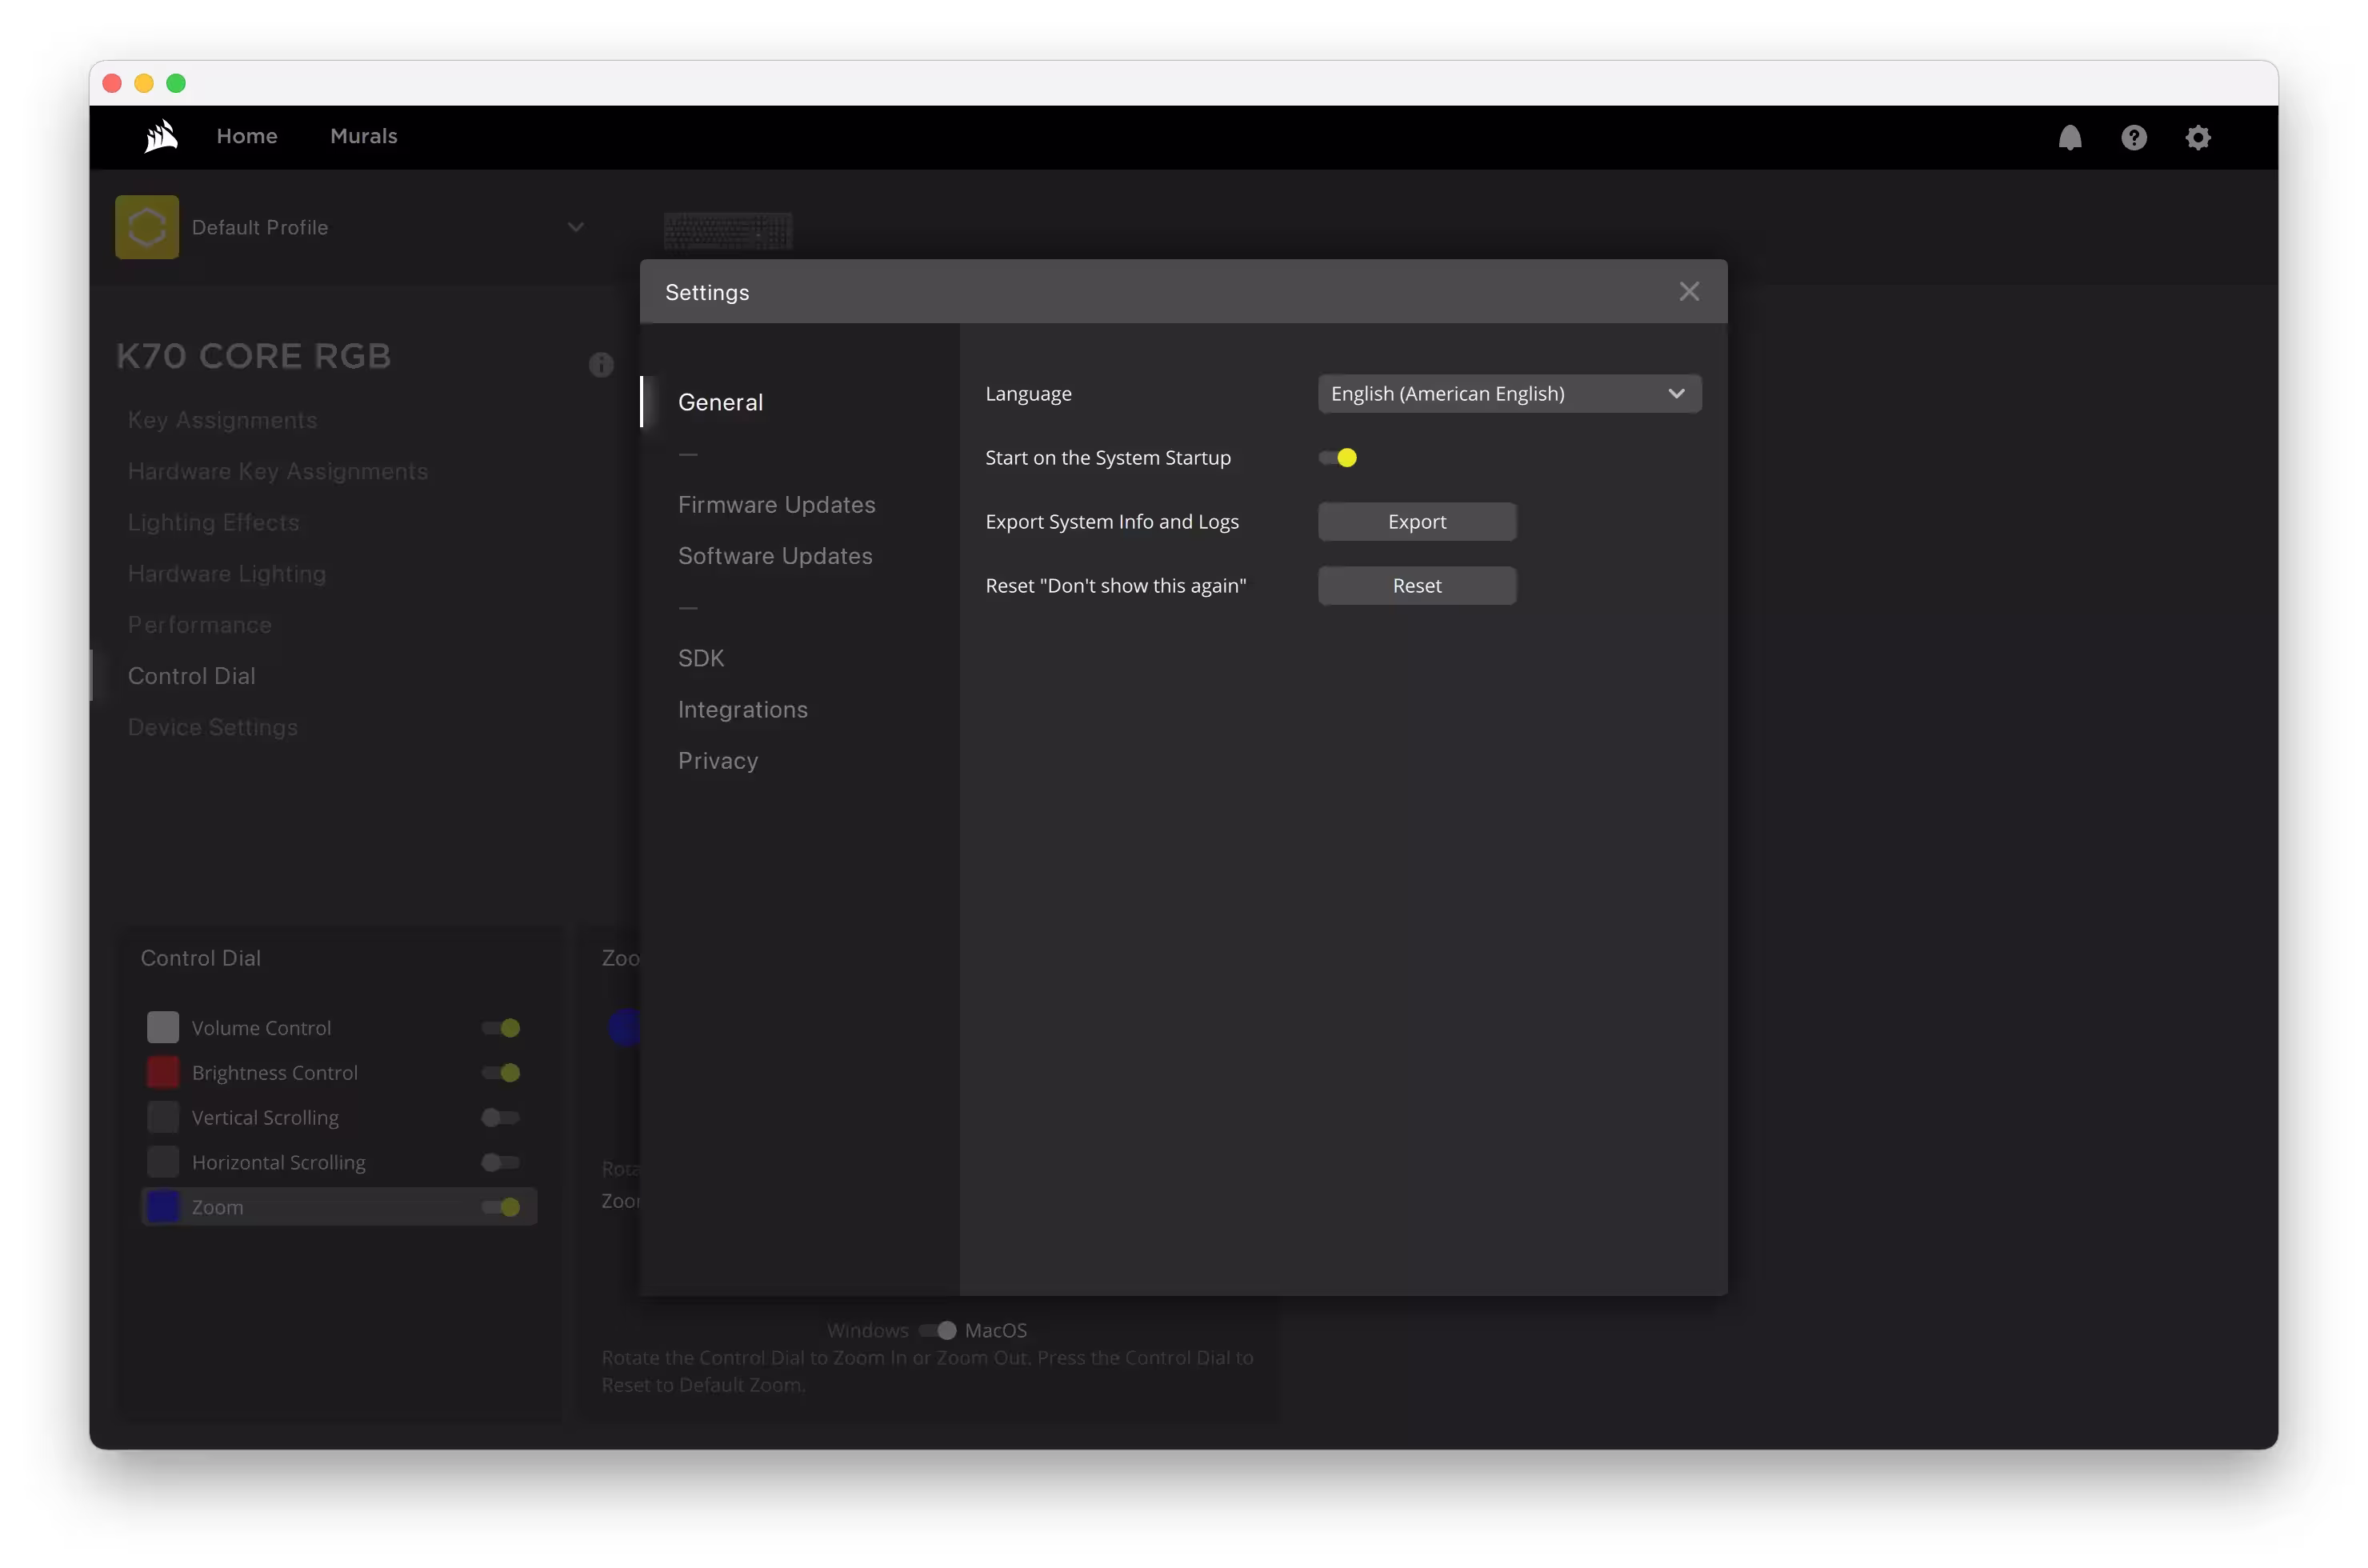
Task: Click the K70 CORE RGB info icon
Action: pyautogui.click(x=601, y=365)
